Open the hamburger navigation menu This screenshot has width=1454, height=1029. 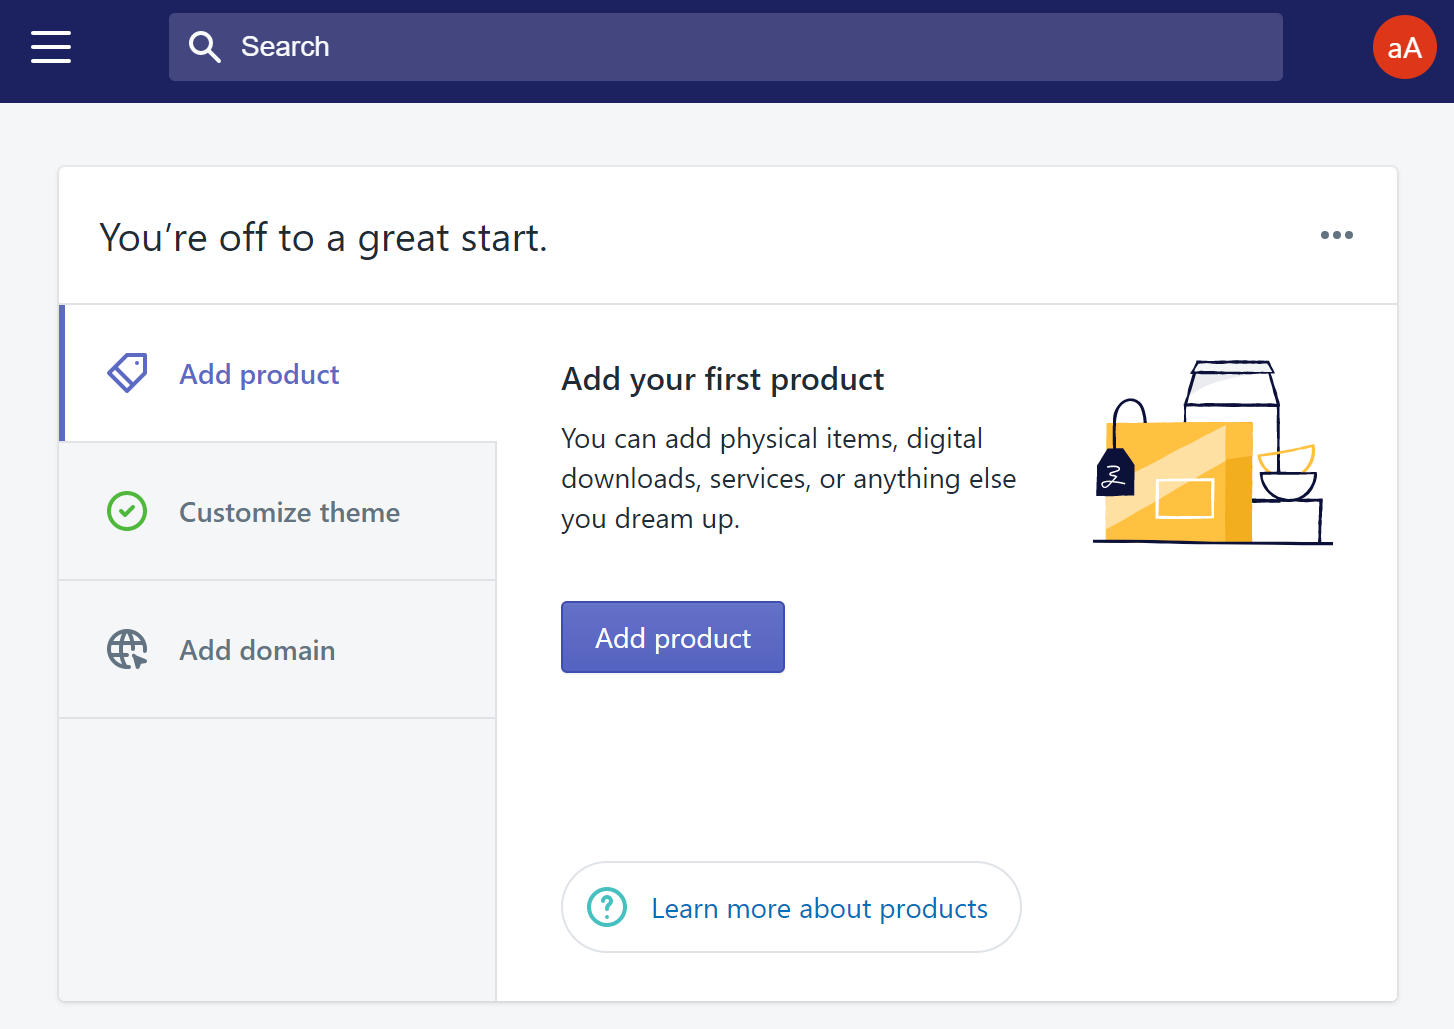51,47
